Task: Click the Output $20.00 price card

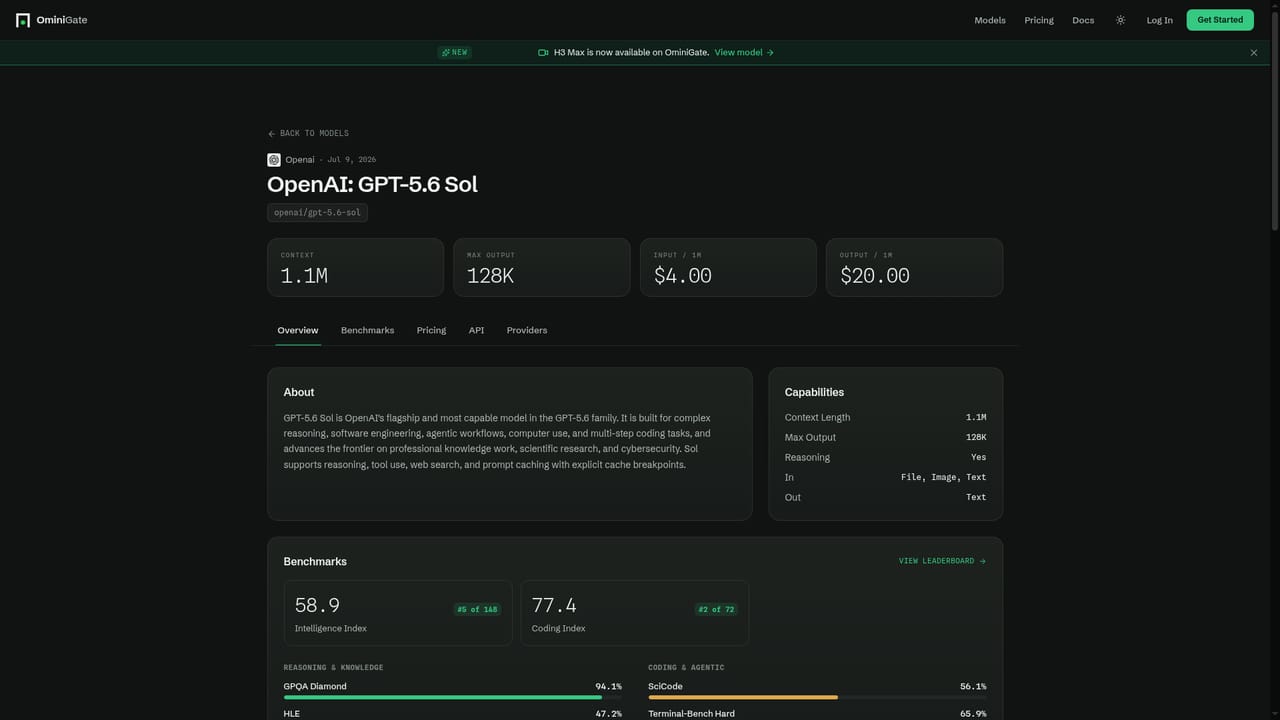Action: [914, 267]
